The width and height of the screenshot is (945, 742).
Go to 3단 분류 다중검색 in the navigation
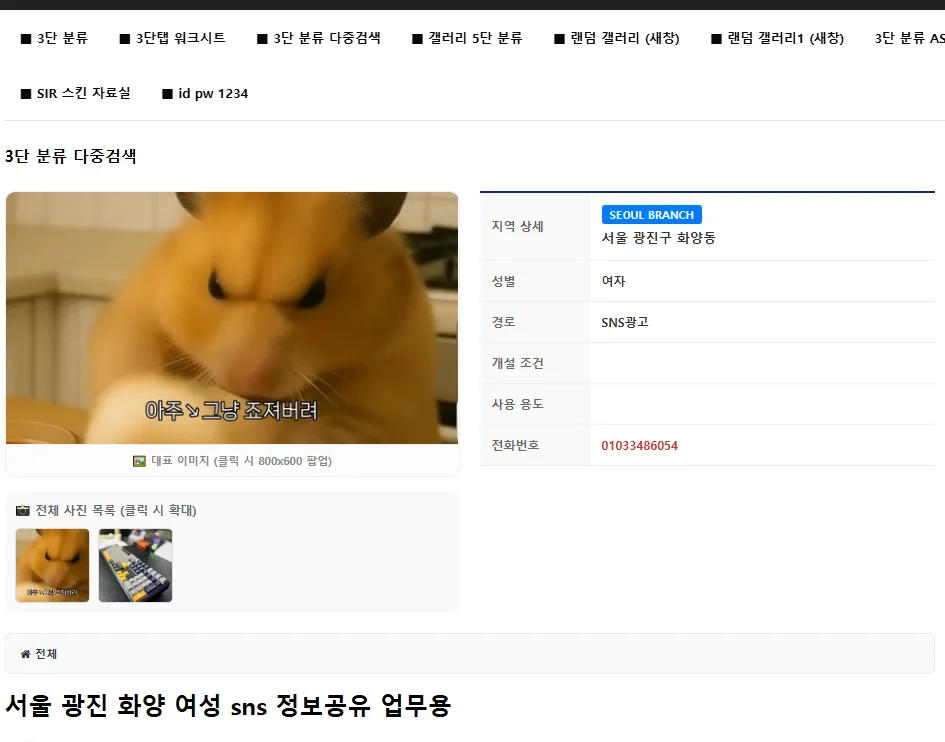[x=319, y=39]
